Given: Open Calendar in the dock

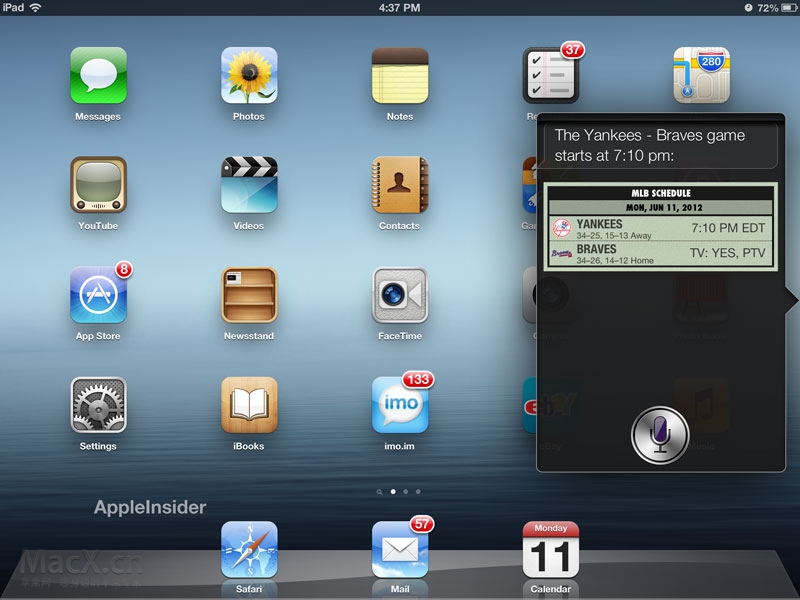Looking at the screenshot, I should (551, 549).
